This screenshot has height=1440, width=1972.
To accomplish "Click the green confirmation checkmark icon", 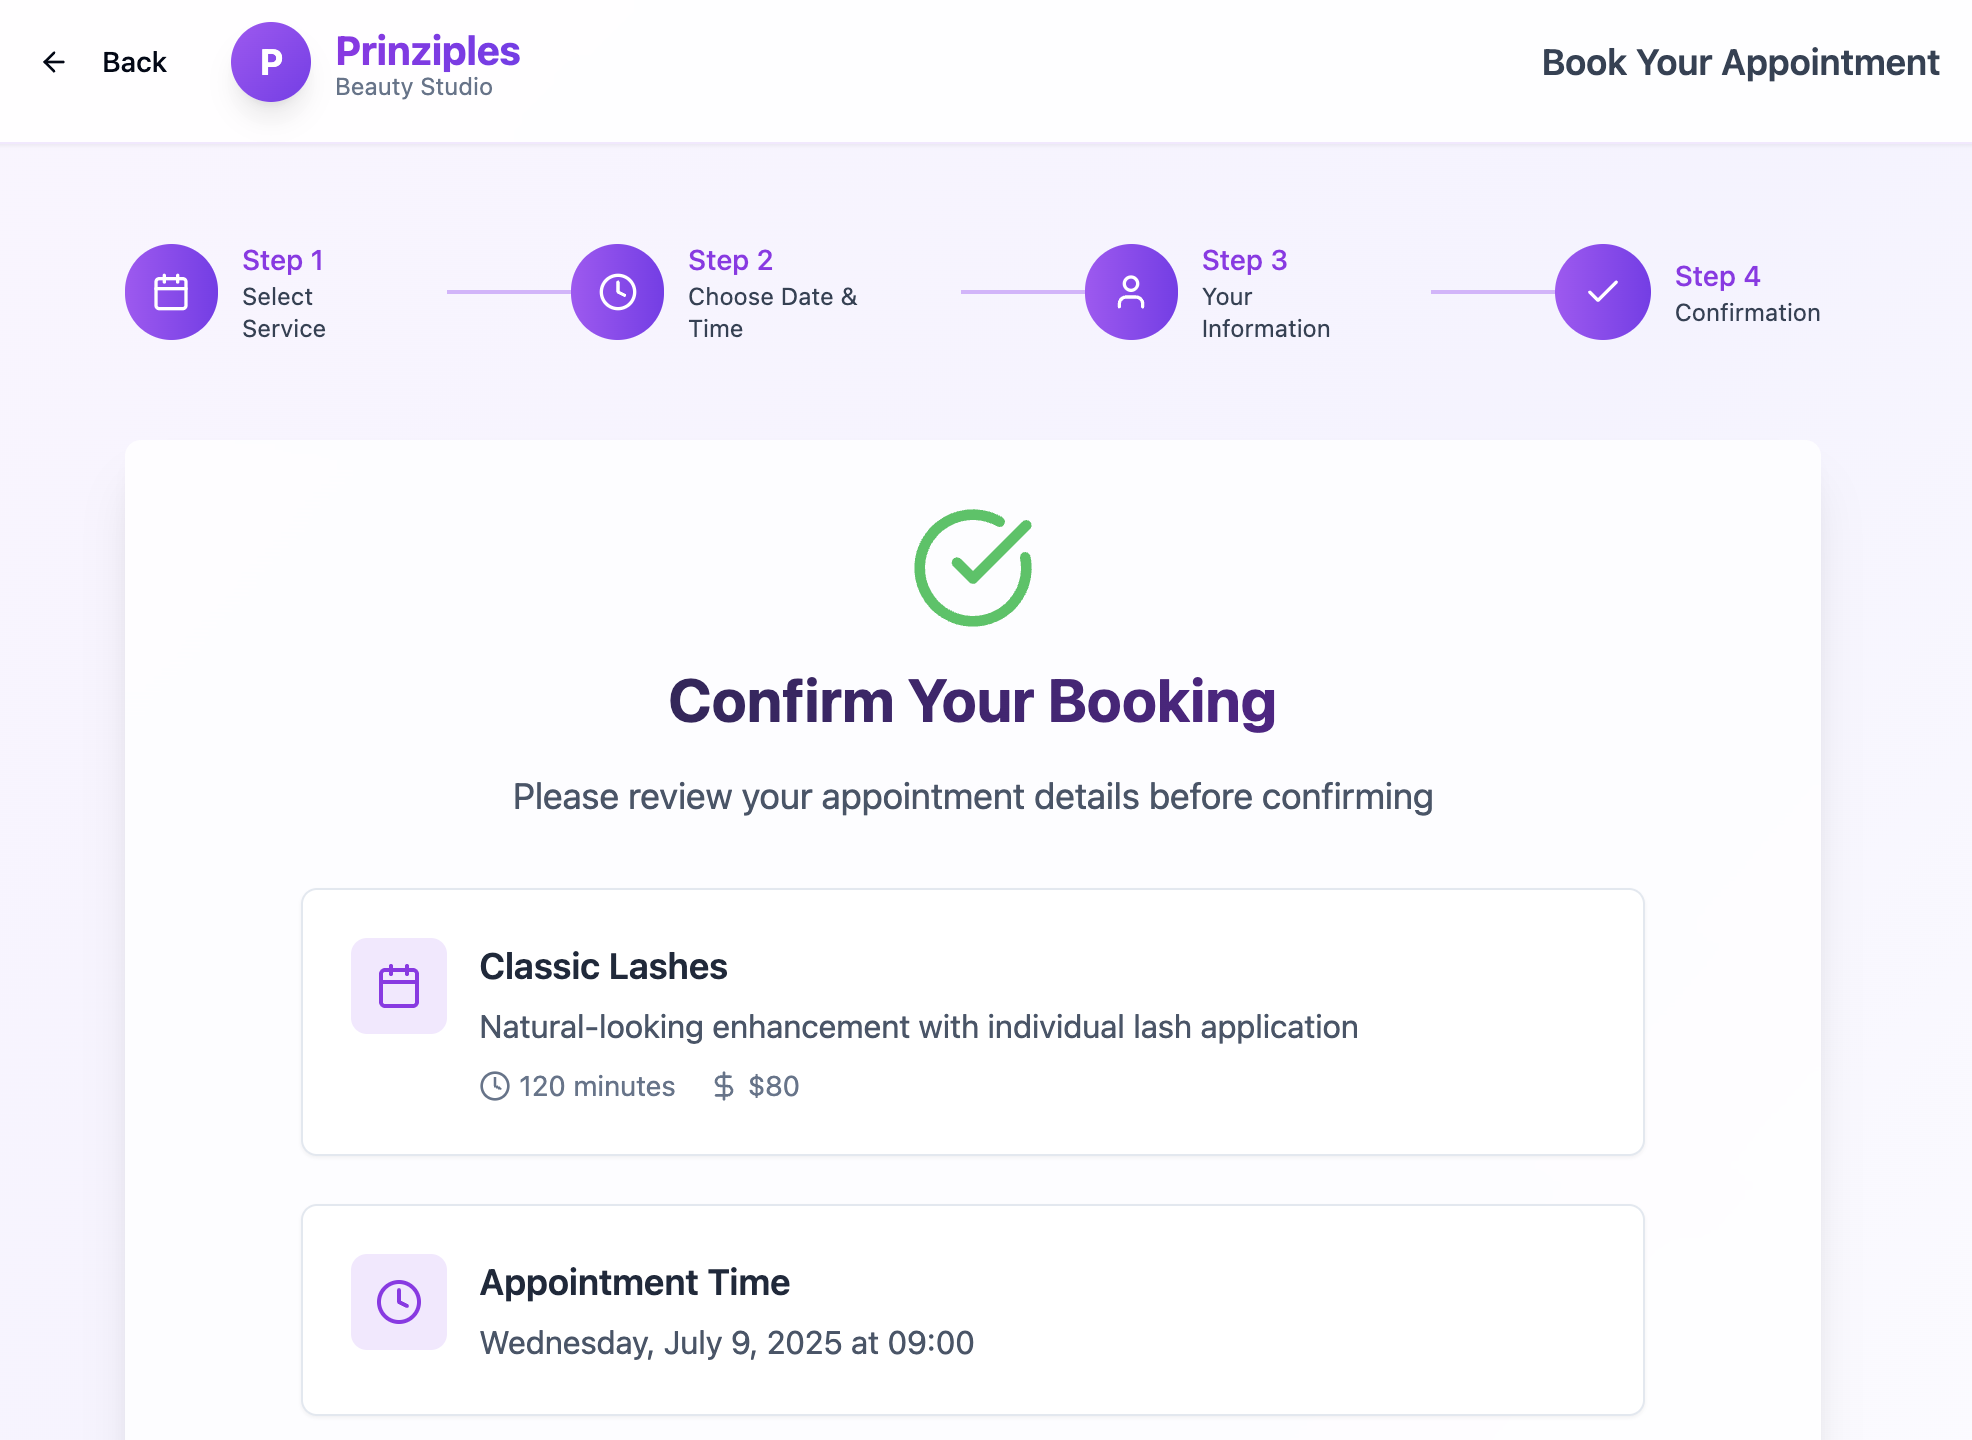I will pos(973,568).
